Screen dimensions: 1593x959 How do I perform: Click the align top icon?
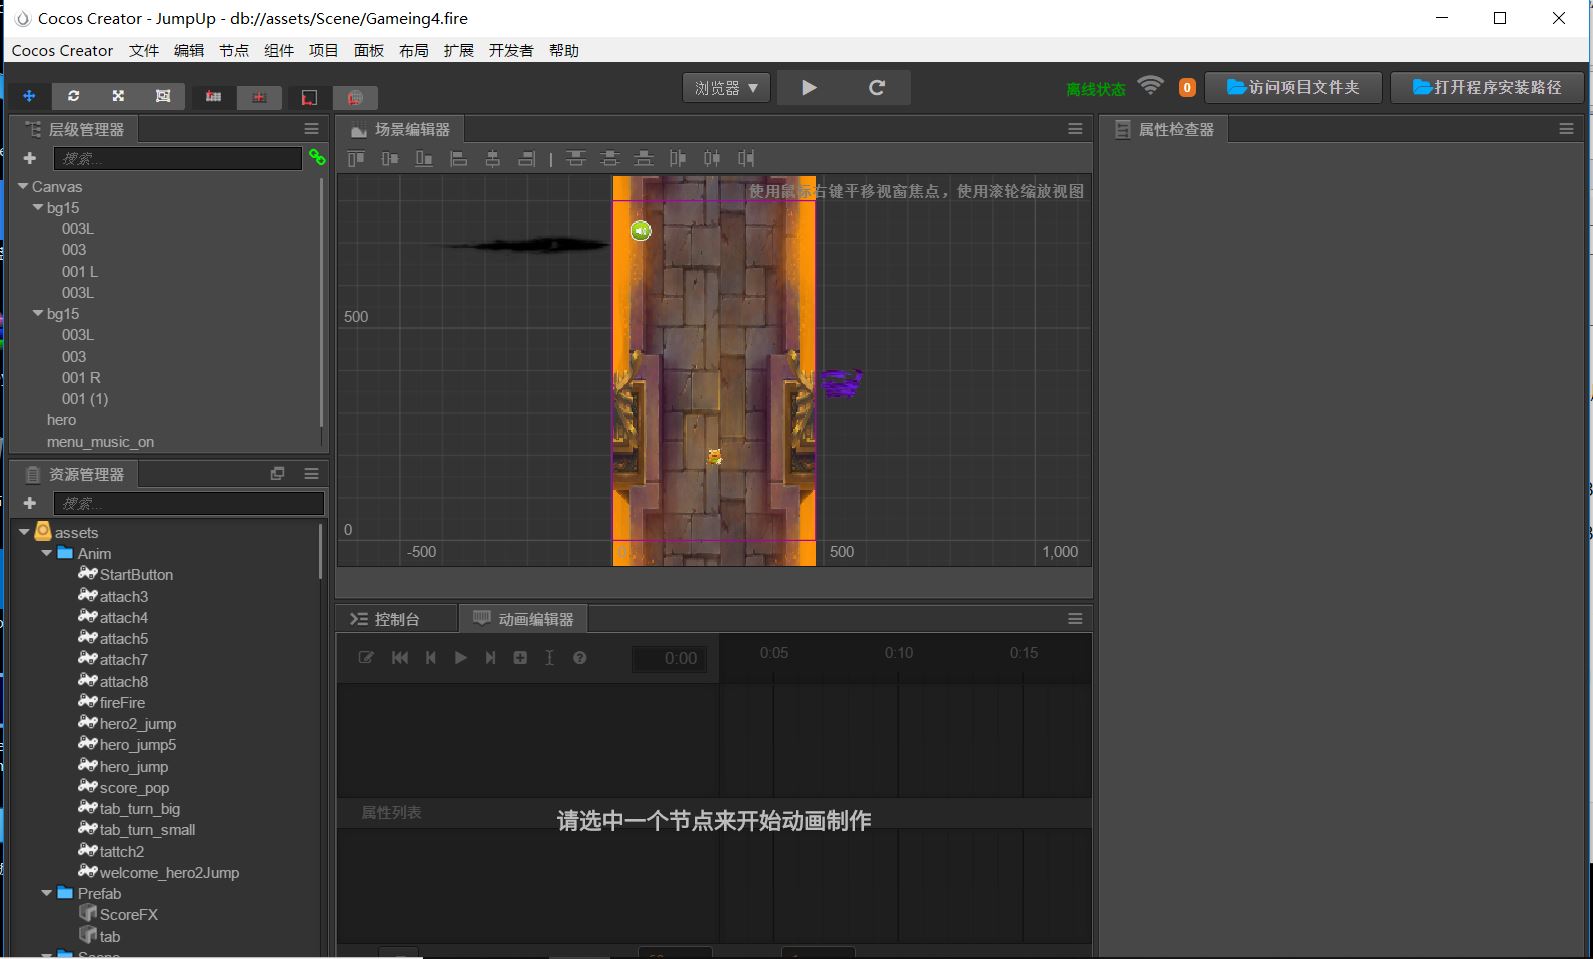356,158
